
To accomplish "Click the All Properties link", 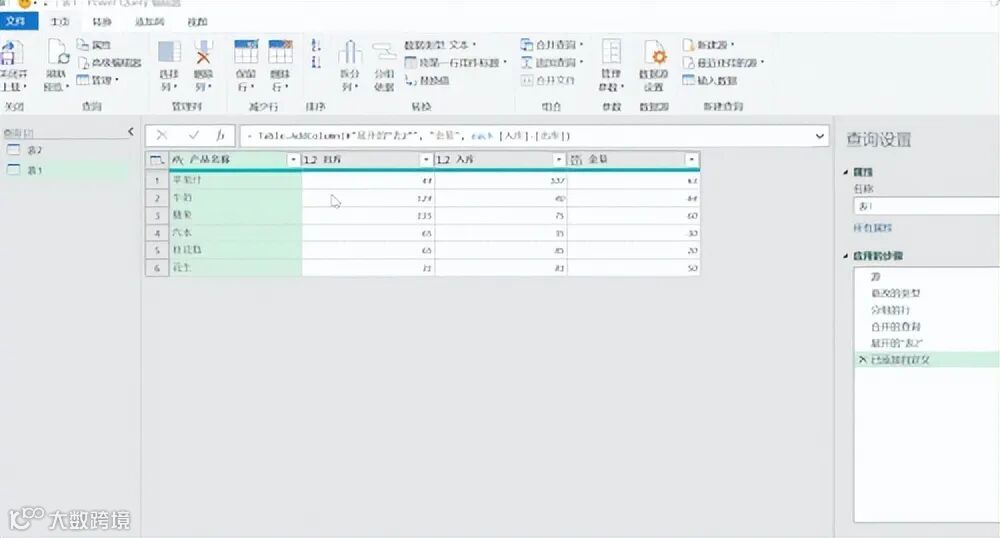I will pyautogui.click(x=872, y=228).
